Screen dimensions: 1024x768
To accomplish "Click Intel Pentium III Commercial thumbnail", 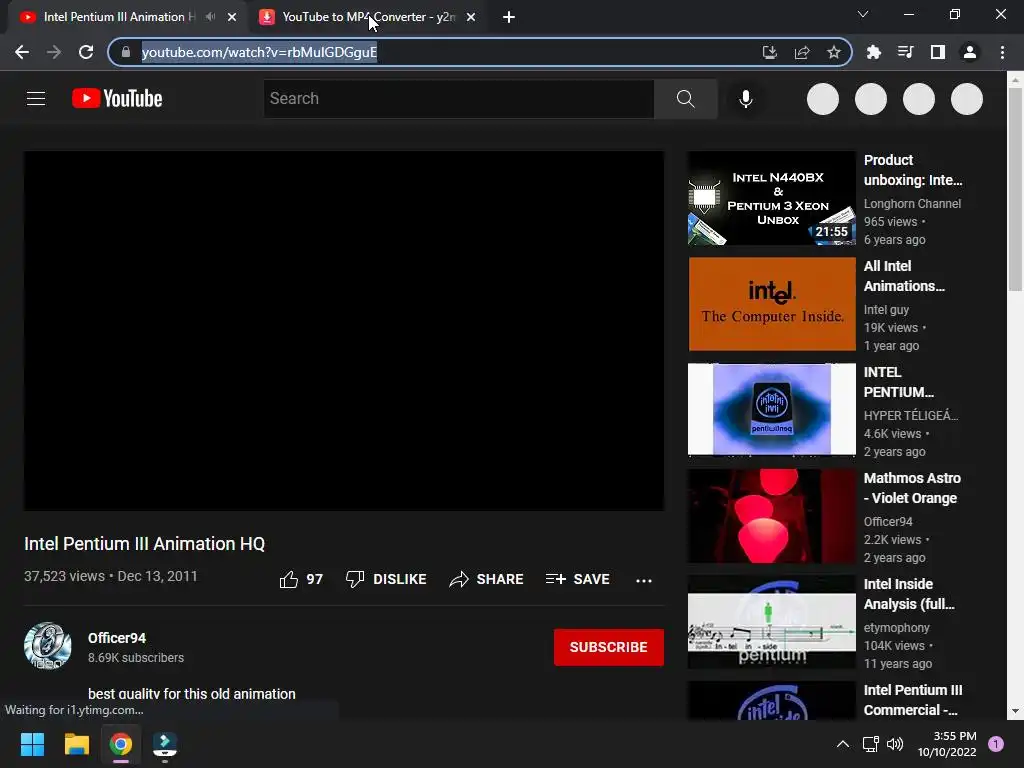I will (772, 701).
